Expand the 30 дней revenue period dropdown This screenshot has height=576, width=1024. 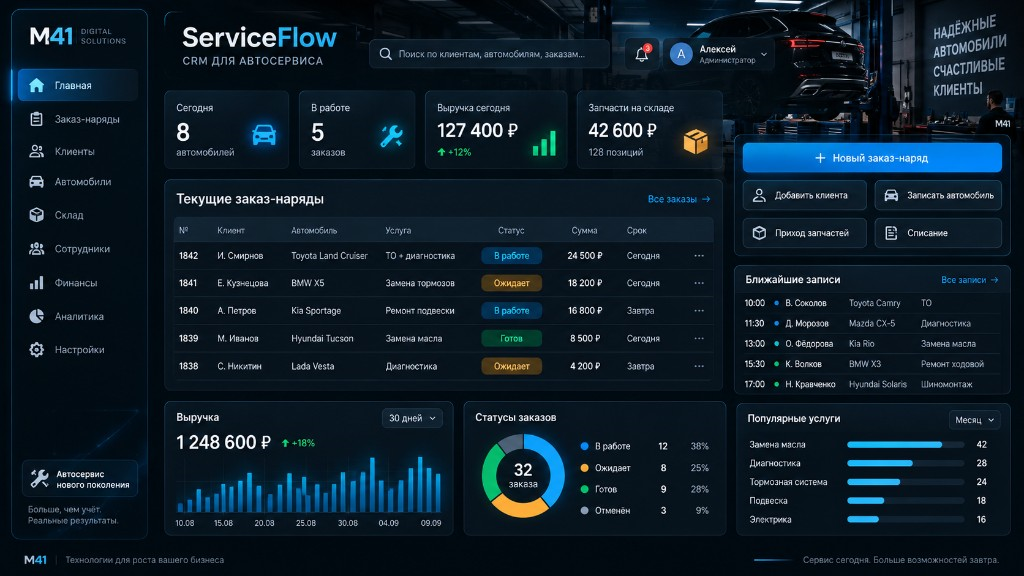[412, 418]
